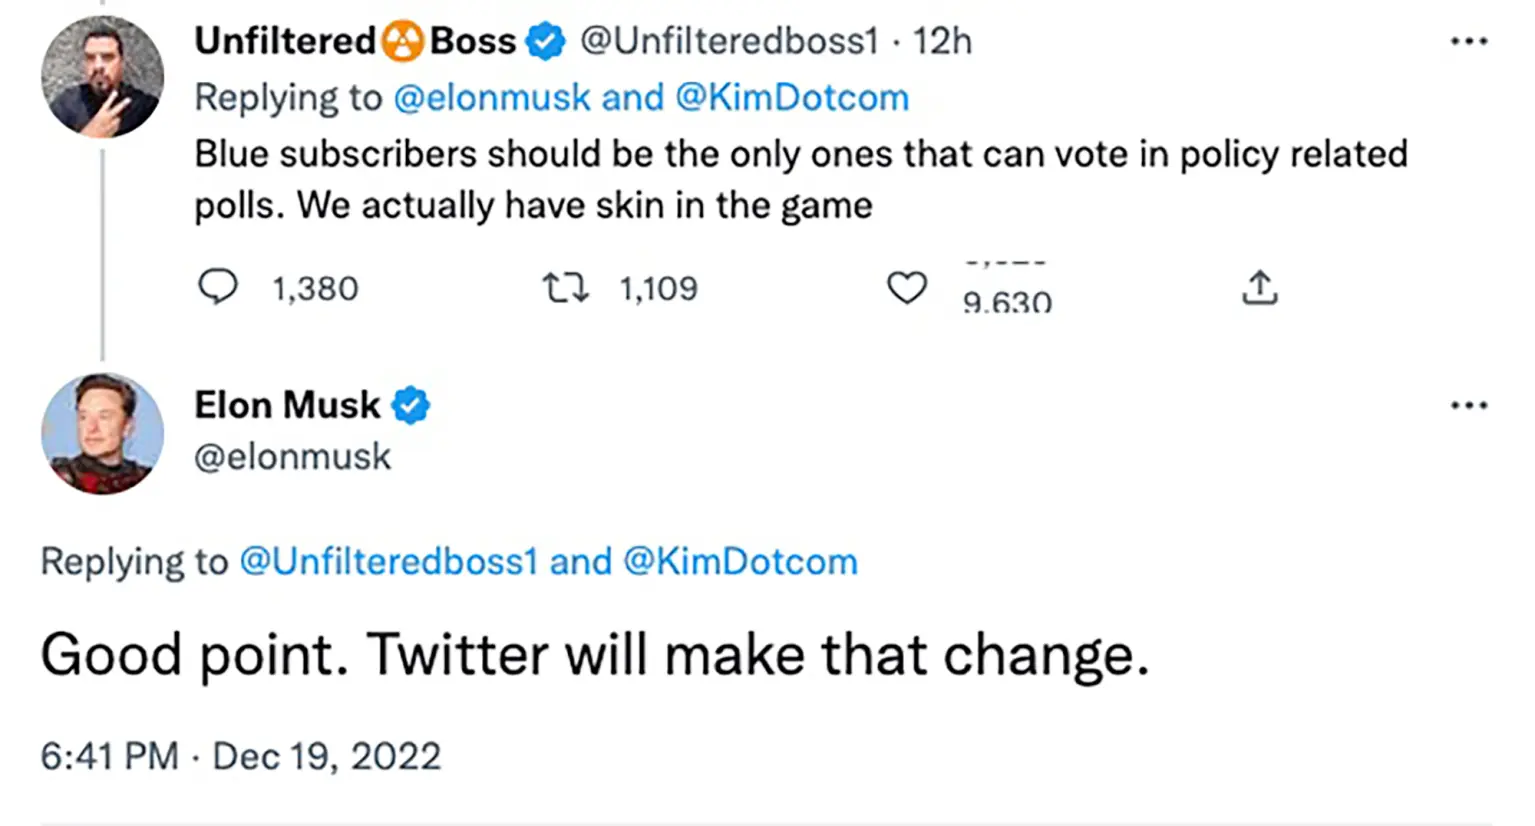Click the @elonmusk handle under Elon's name

(292, 457)
